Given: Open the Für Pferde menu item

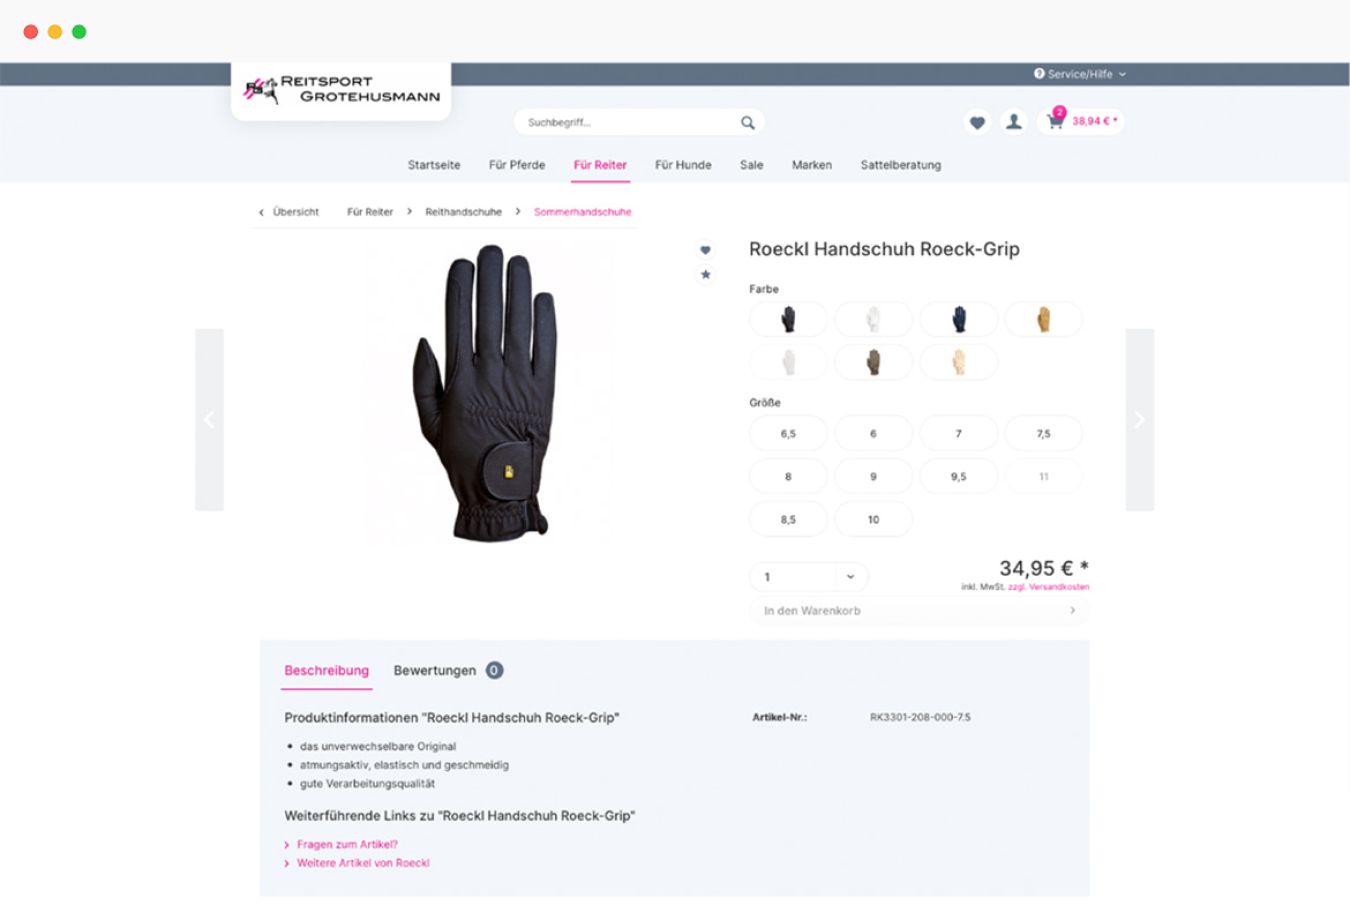Looking at the screenshot, I should (x=517, y=165).
